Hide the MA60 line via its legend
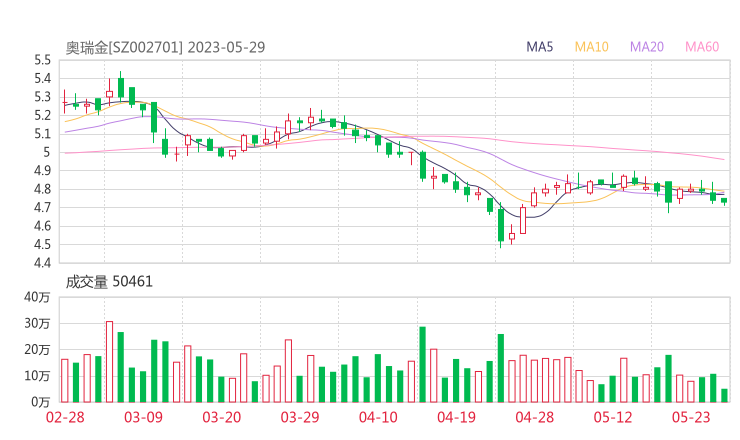 702,47
